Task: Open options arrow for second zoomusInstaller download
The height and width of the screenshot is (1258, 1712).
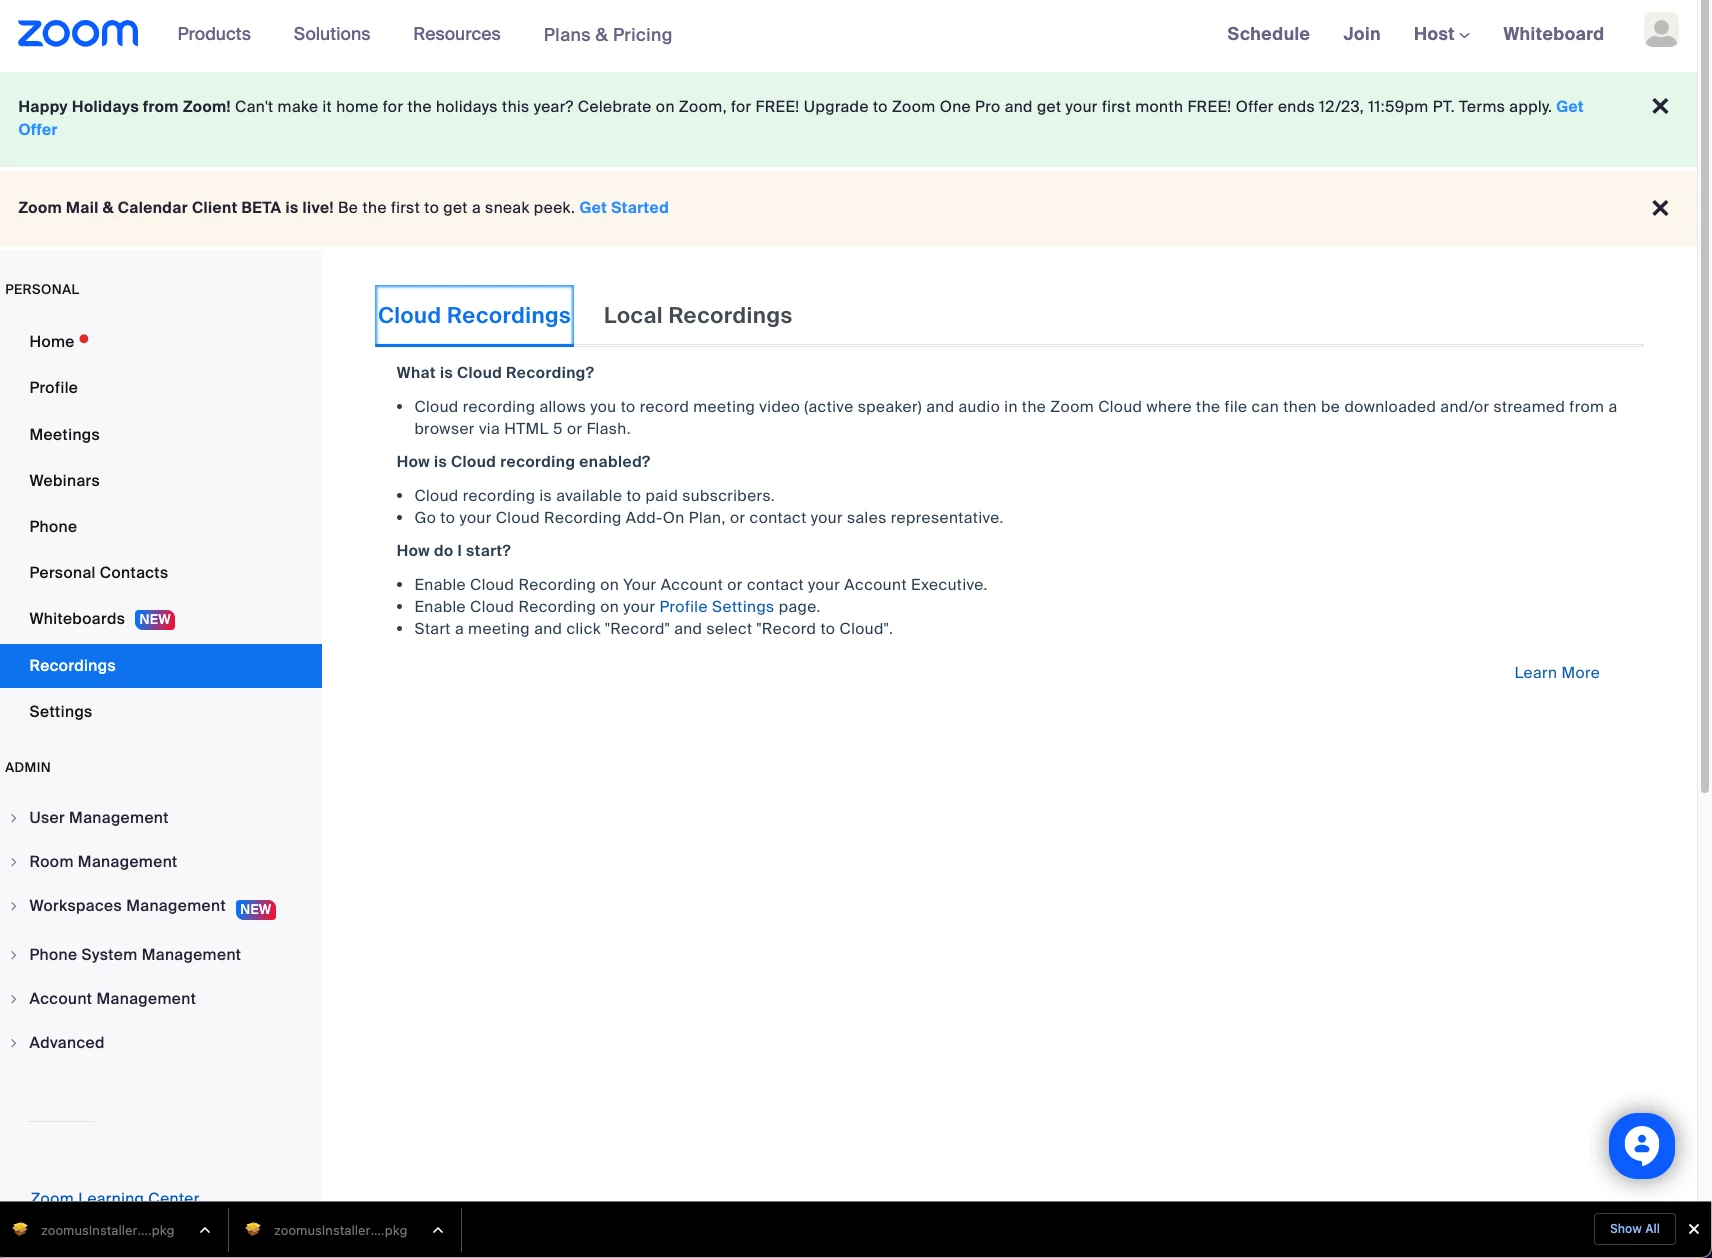Action: click(438, 1230)
